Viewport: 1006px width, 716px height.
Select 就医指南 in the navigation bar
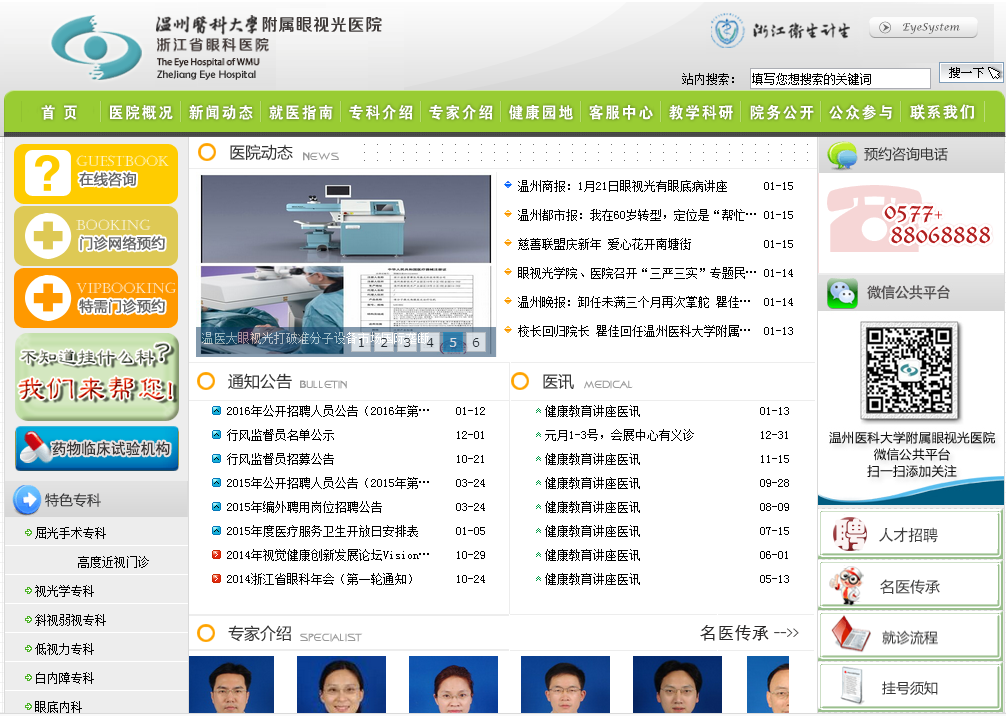point(301,113)
